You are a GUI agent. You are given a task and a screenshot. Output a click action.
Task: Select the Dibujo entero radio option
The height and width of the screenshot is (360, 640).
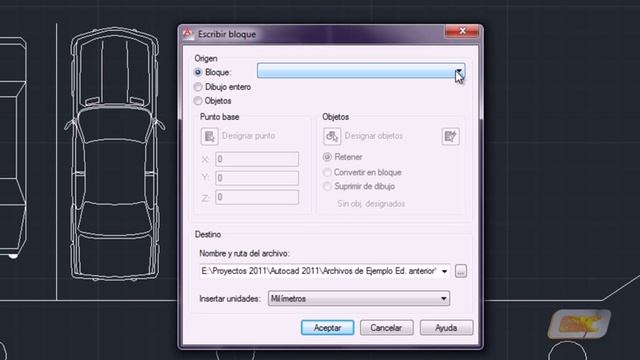tap(198, 87)
